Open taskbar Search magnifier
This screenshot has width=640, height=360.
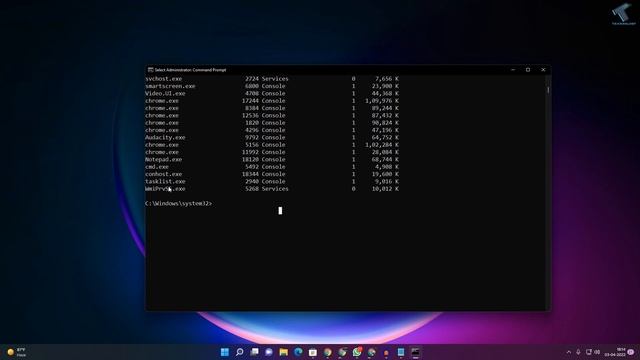pyautogui.click(x=240, y=352)
